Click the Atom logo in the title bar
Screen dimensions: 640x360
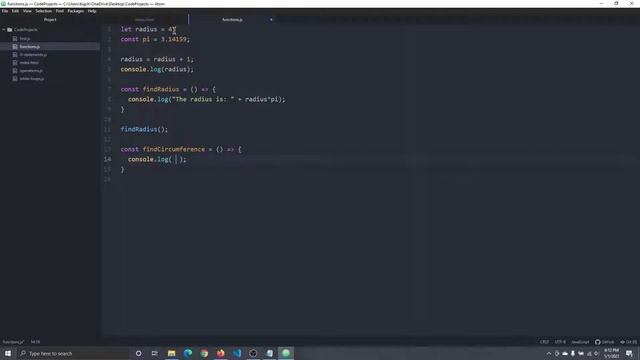coord(3,4)
